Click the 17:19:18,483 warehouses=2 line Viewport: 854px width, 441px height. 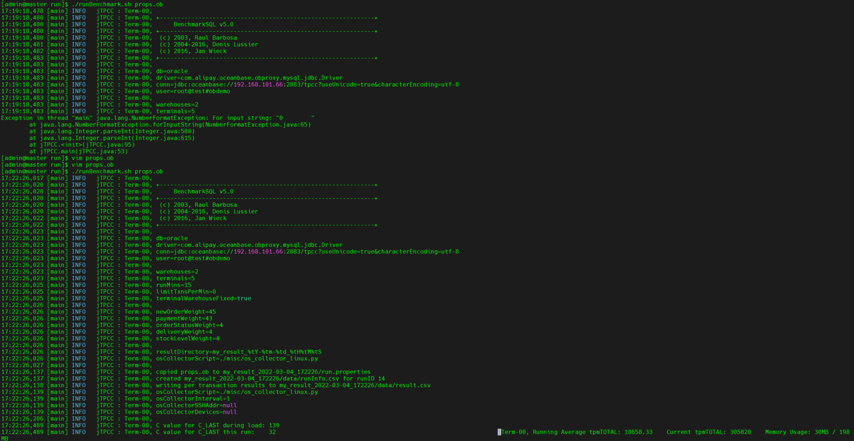pos(100,105)
